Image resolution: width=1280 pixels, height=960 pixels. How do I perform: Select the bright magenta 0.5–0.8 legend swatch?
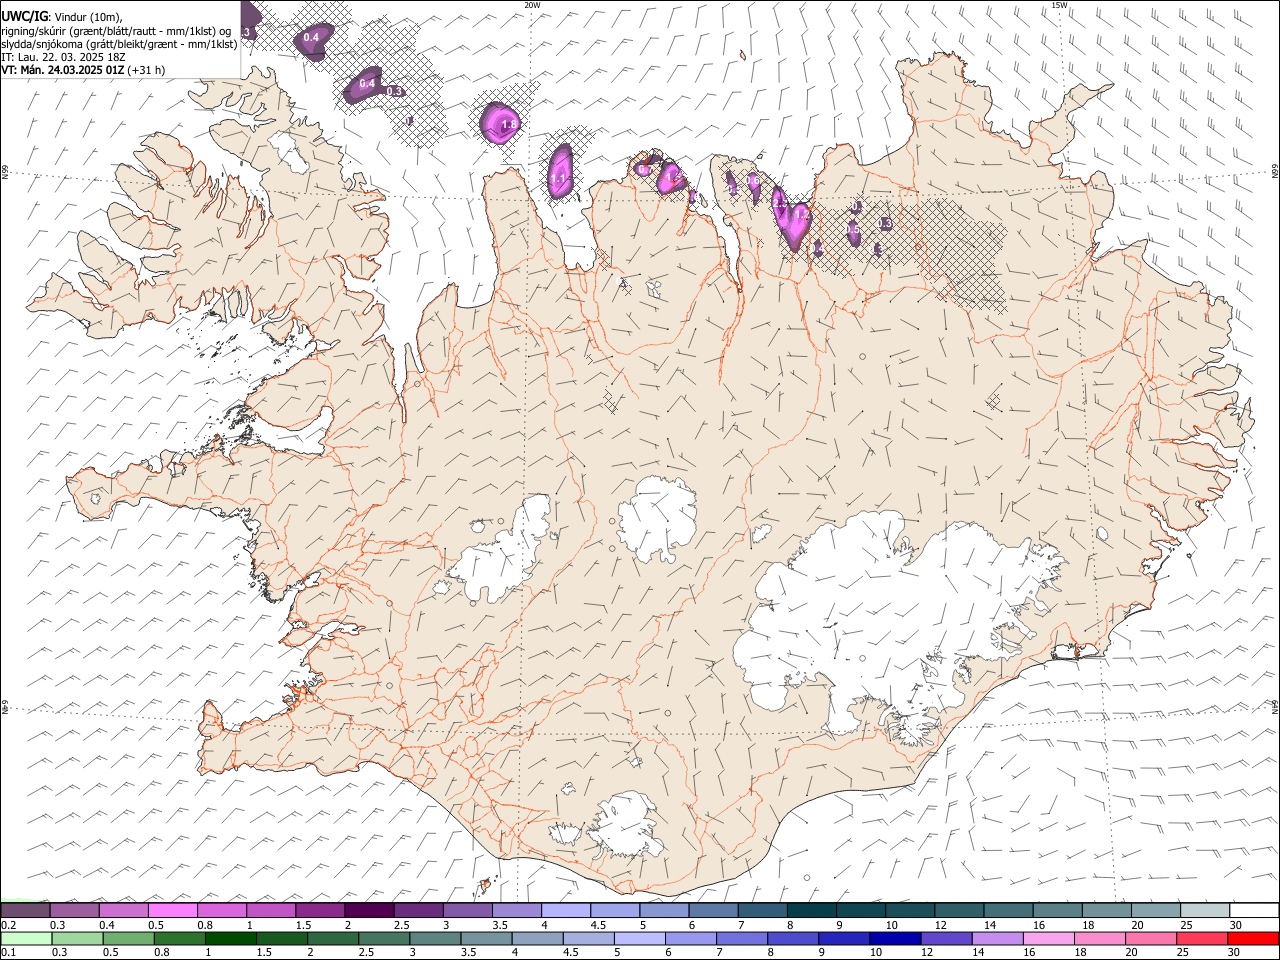click(x=172, y=911)
